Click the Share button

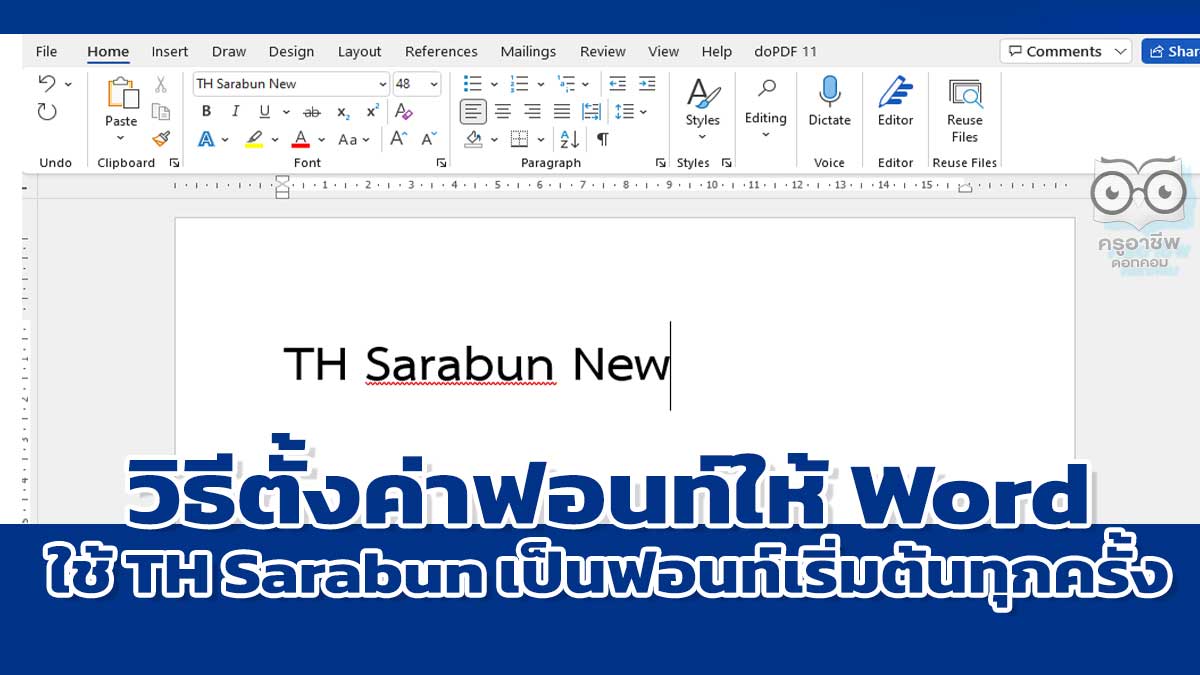coord(1171,51)
